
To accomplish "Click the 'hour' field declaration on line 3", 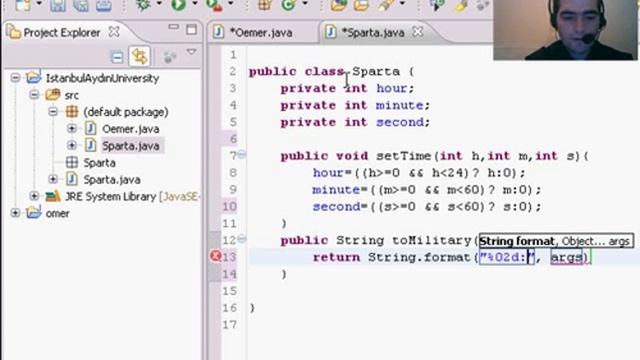I will tap(391, 89).
